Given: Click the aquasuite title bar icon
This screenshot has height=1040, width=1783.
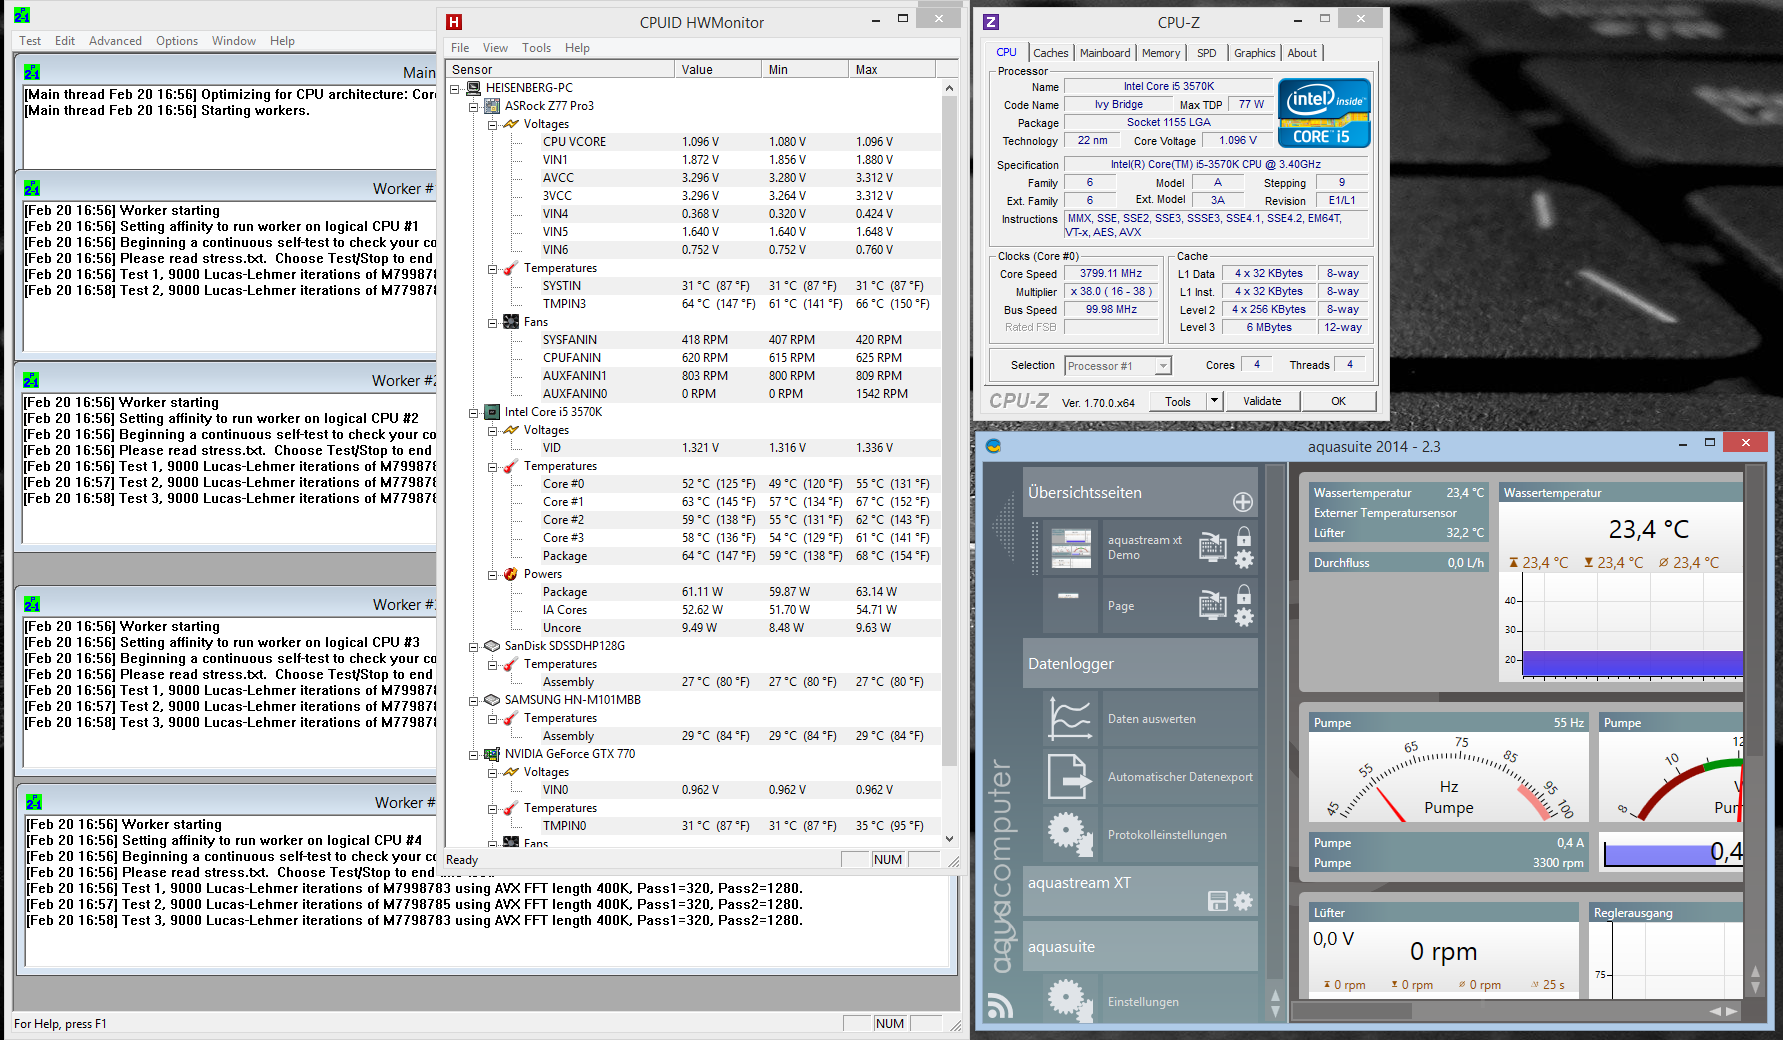Looking at the screenshot, I should [x=993, y=446].
